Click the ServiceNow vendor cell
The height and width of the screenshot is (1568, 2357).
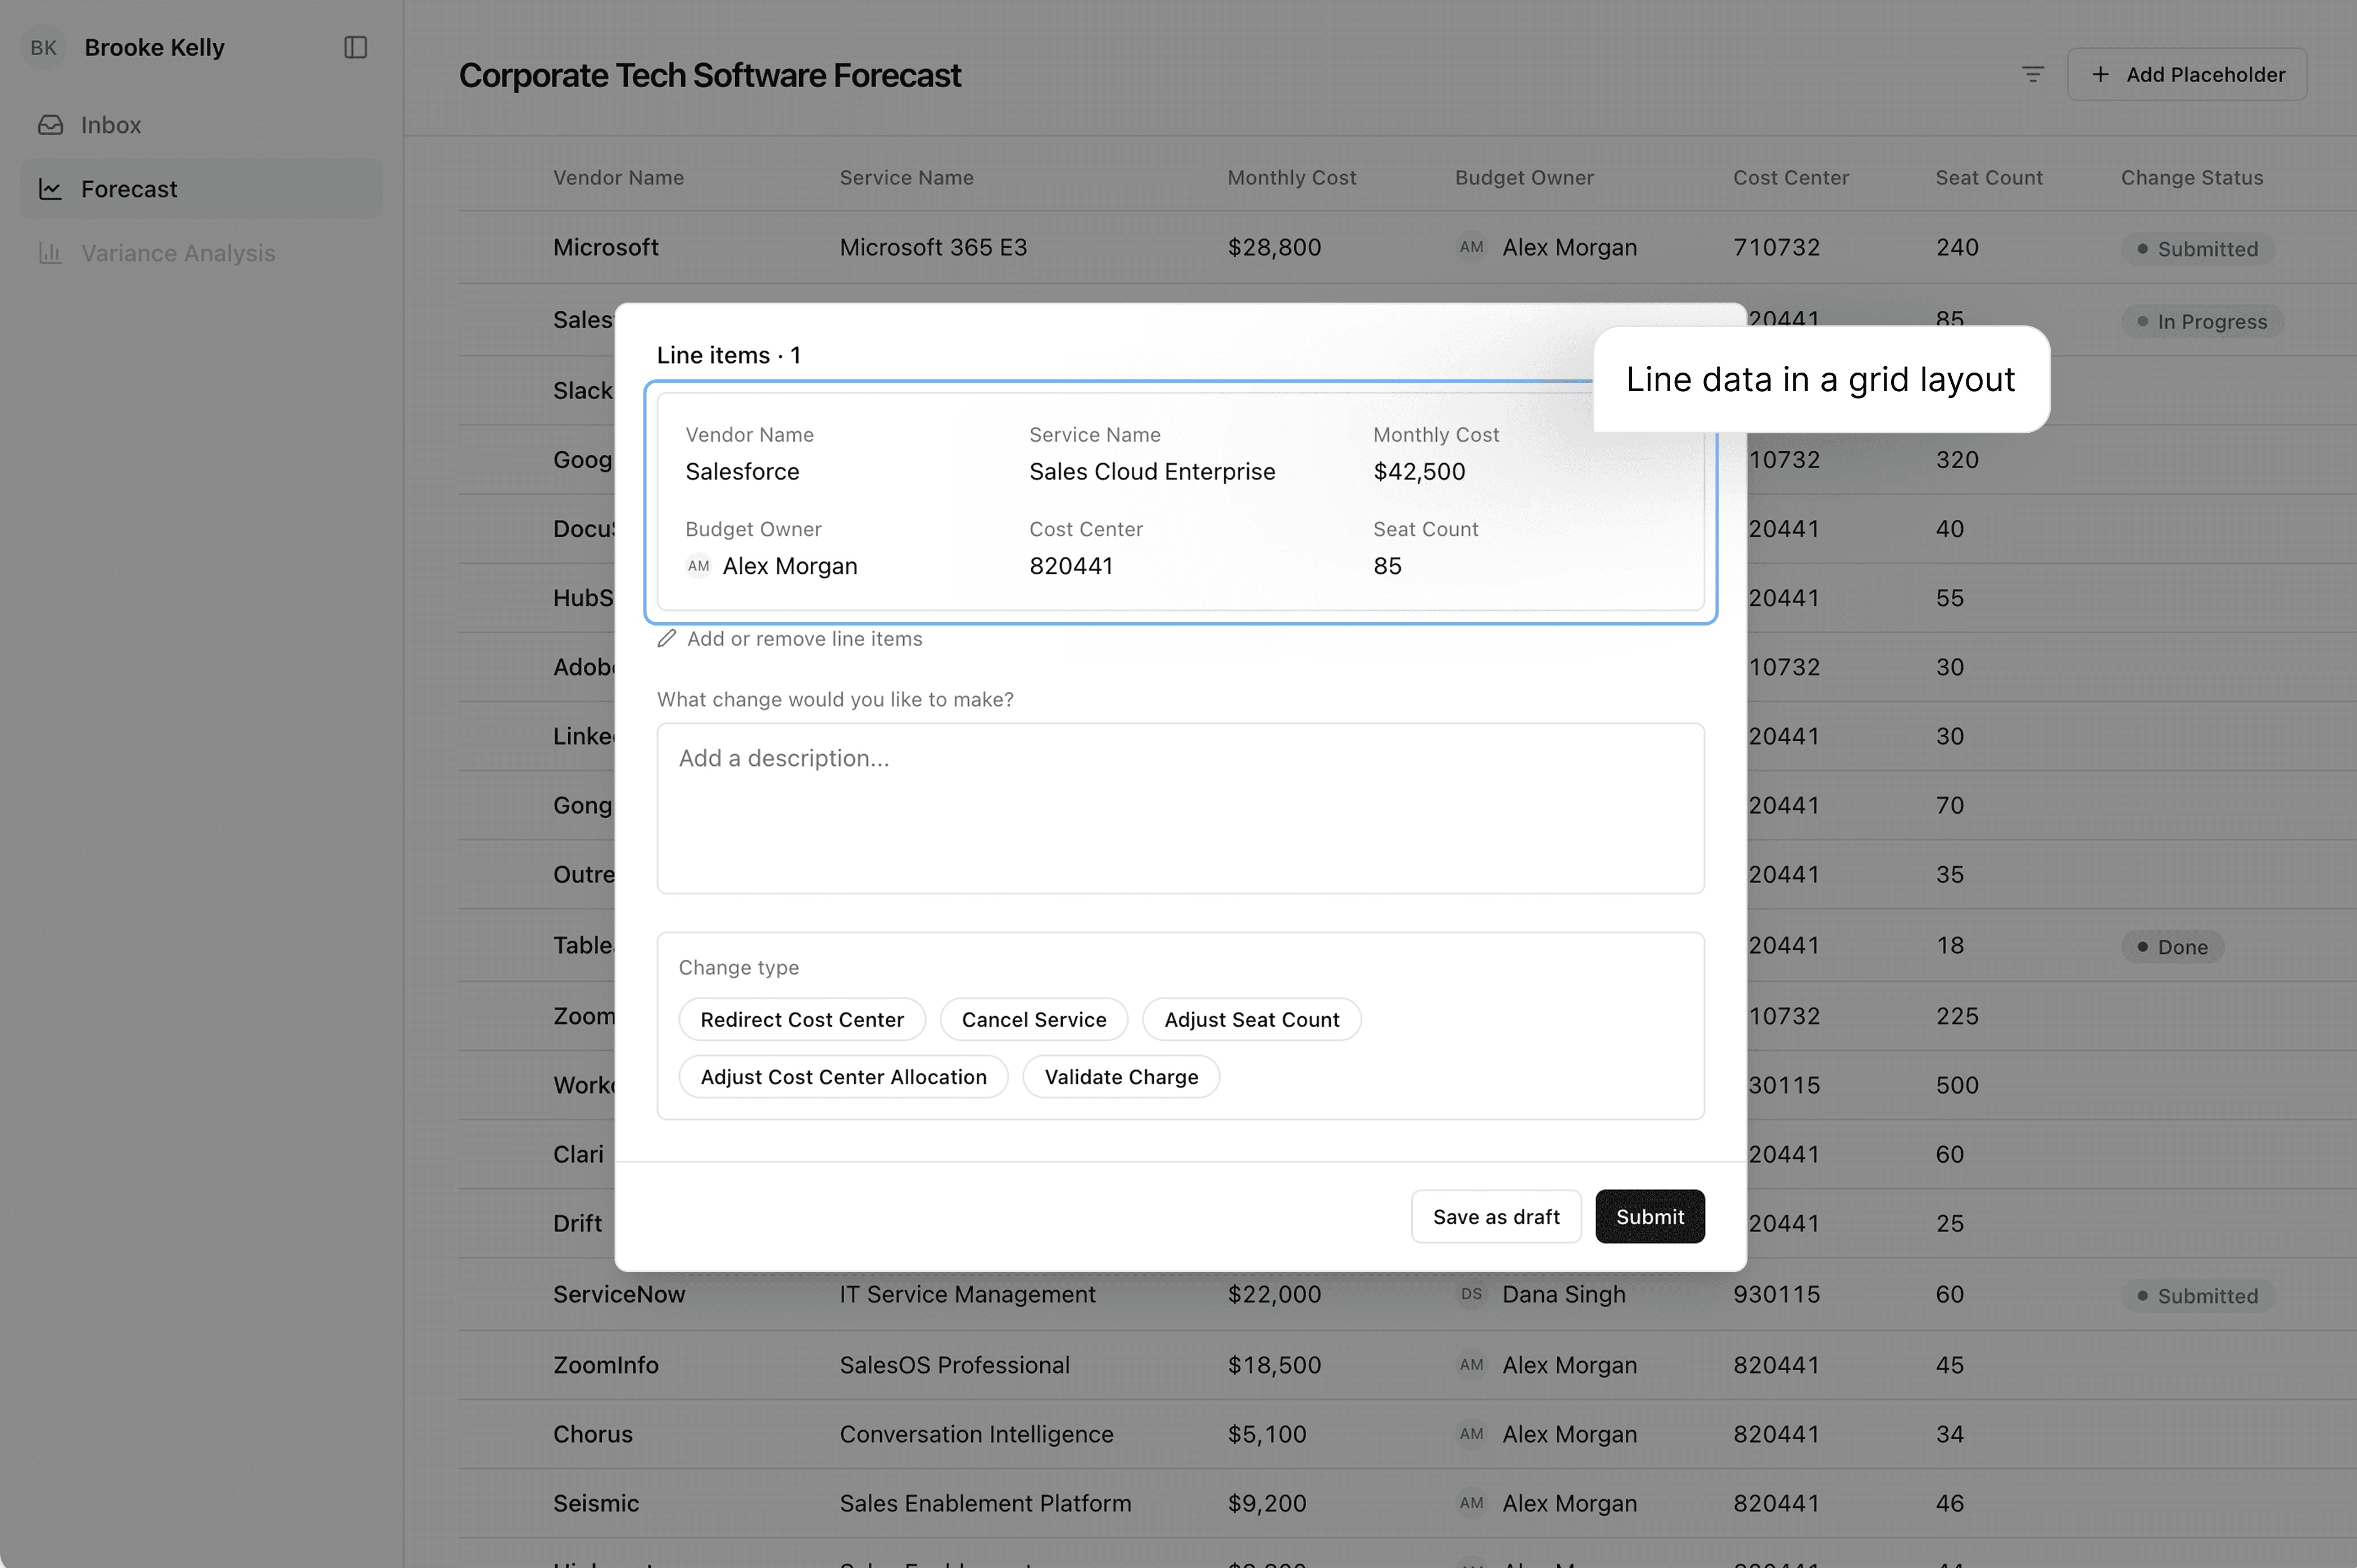[x=619, y=1294]
